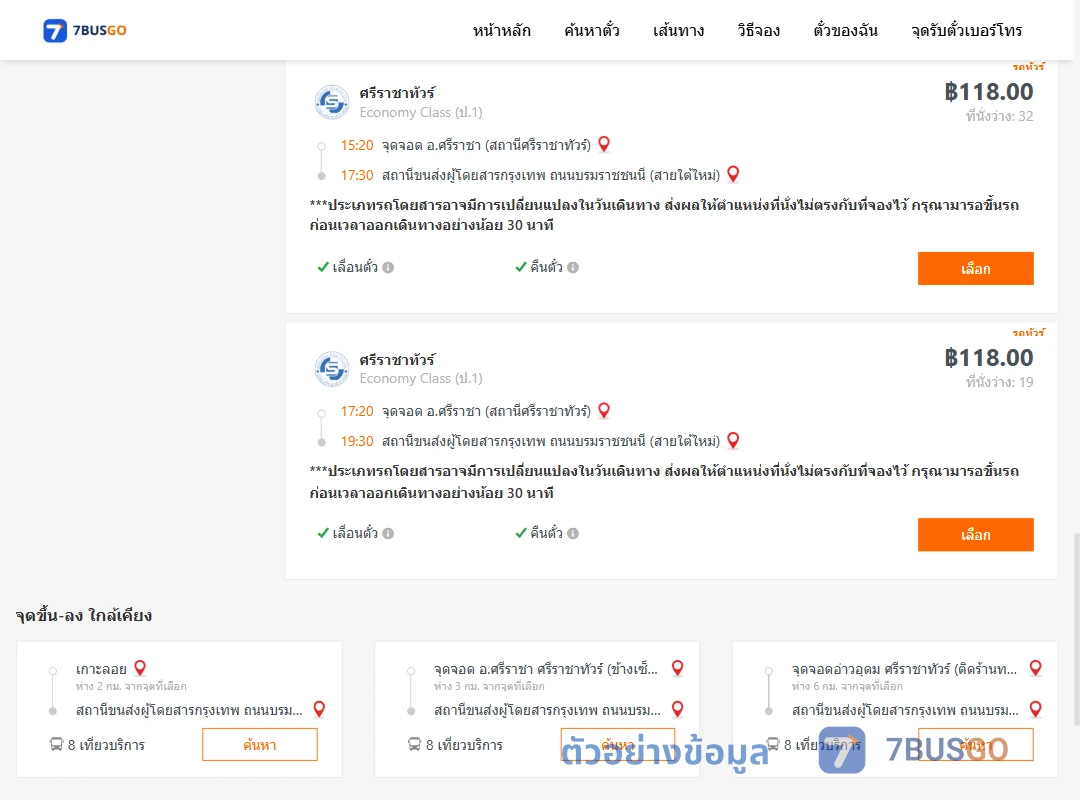Open pin beside จุดจอด อ.ศรีราชา ศรีราชาทัวร์ (ข้างเซ็...
Screen dimensions: 1080x800
click(x=678, y=668)
